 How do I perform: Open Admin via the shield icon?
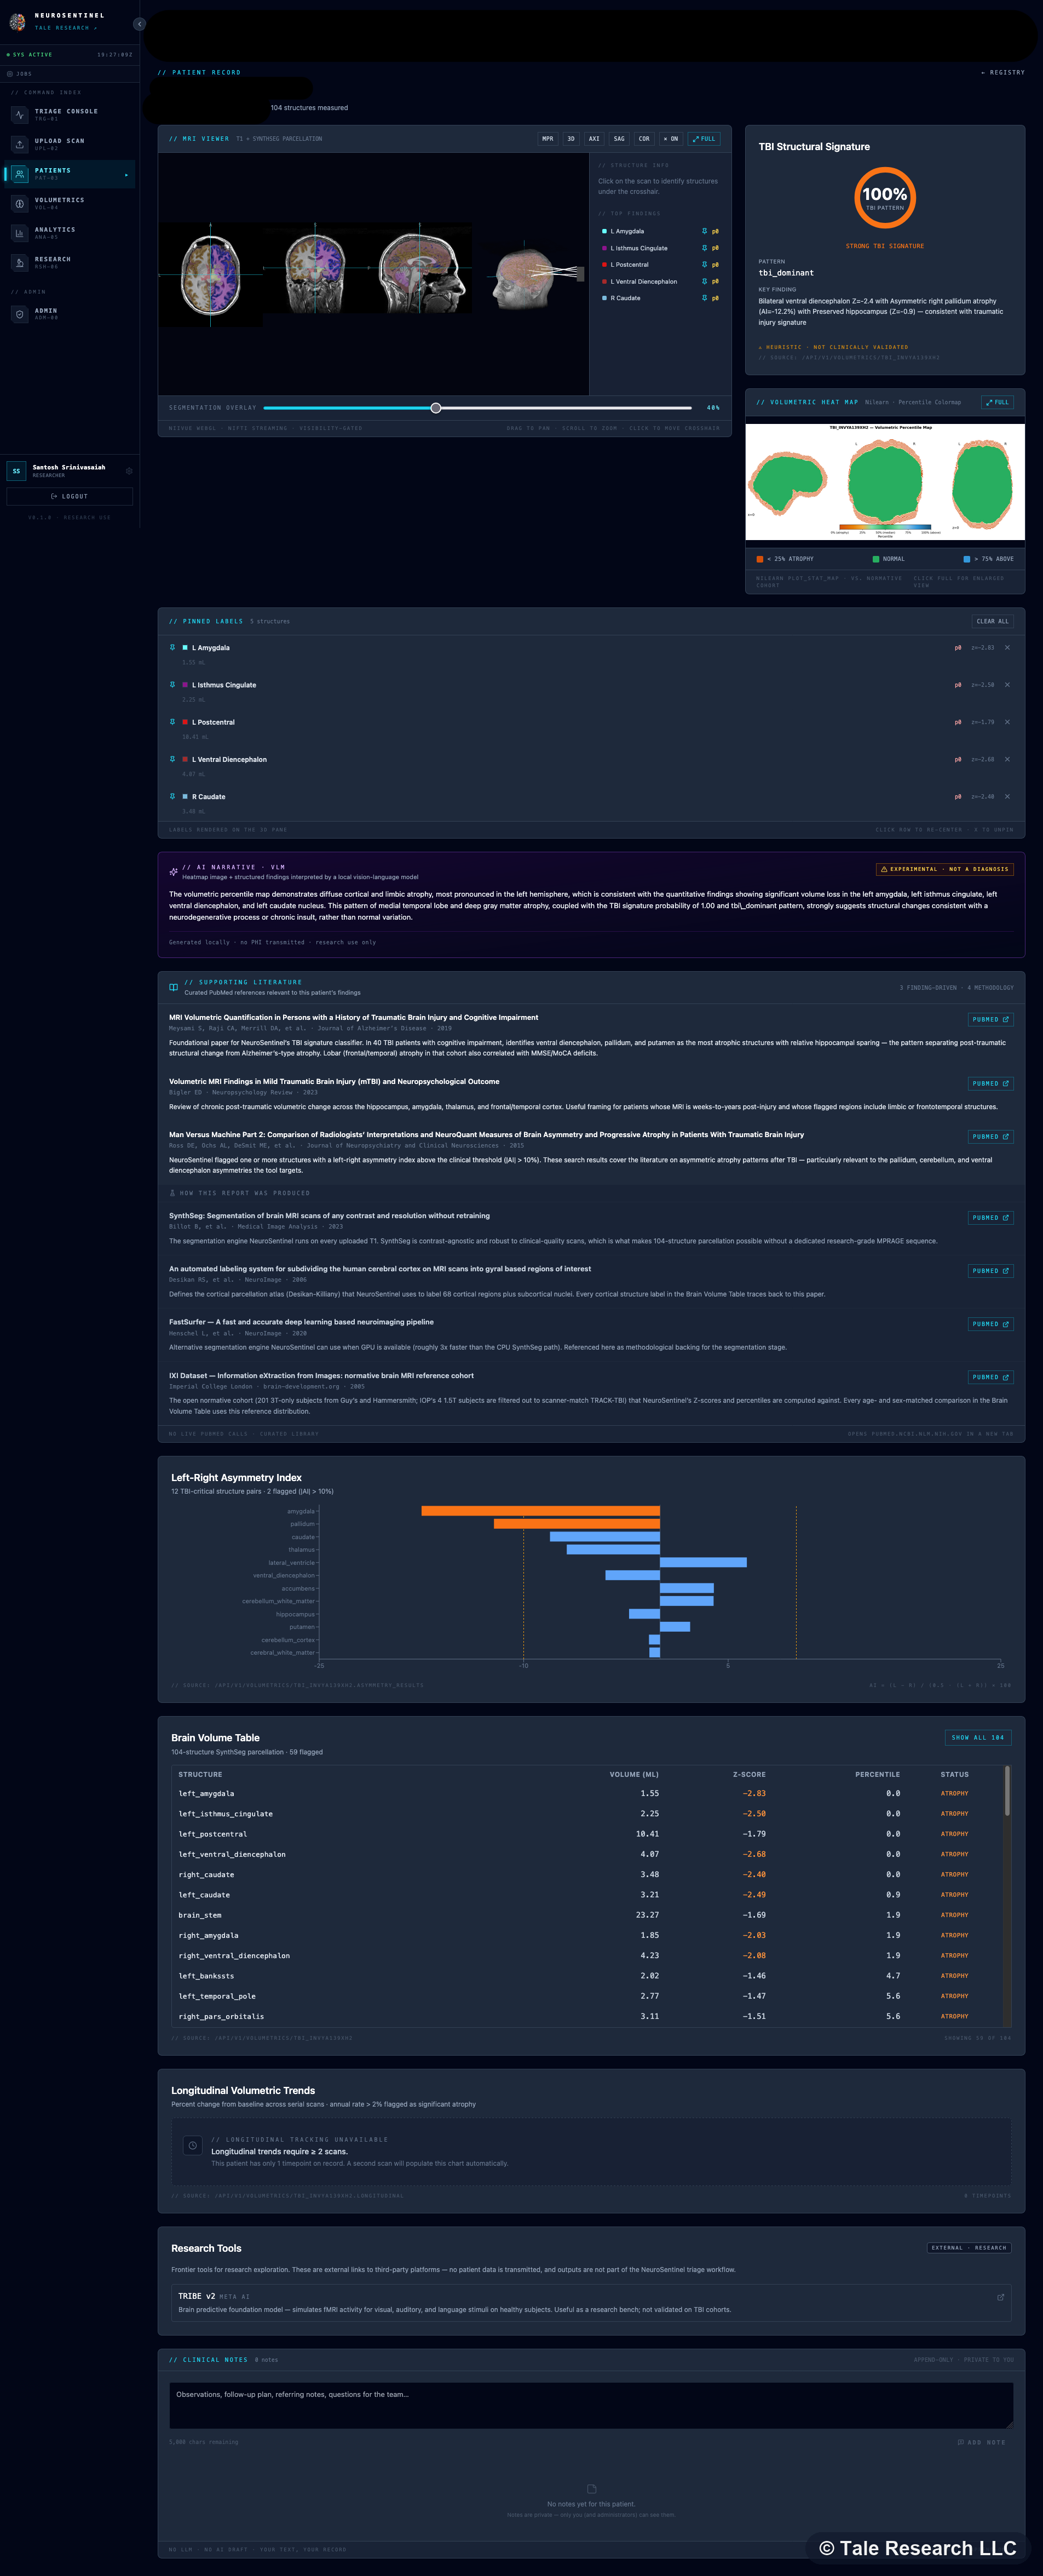20,314
